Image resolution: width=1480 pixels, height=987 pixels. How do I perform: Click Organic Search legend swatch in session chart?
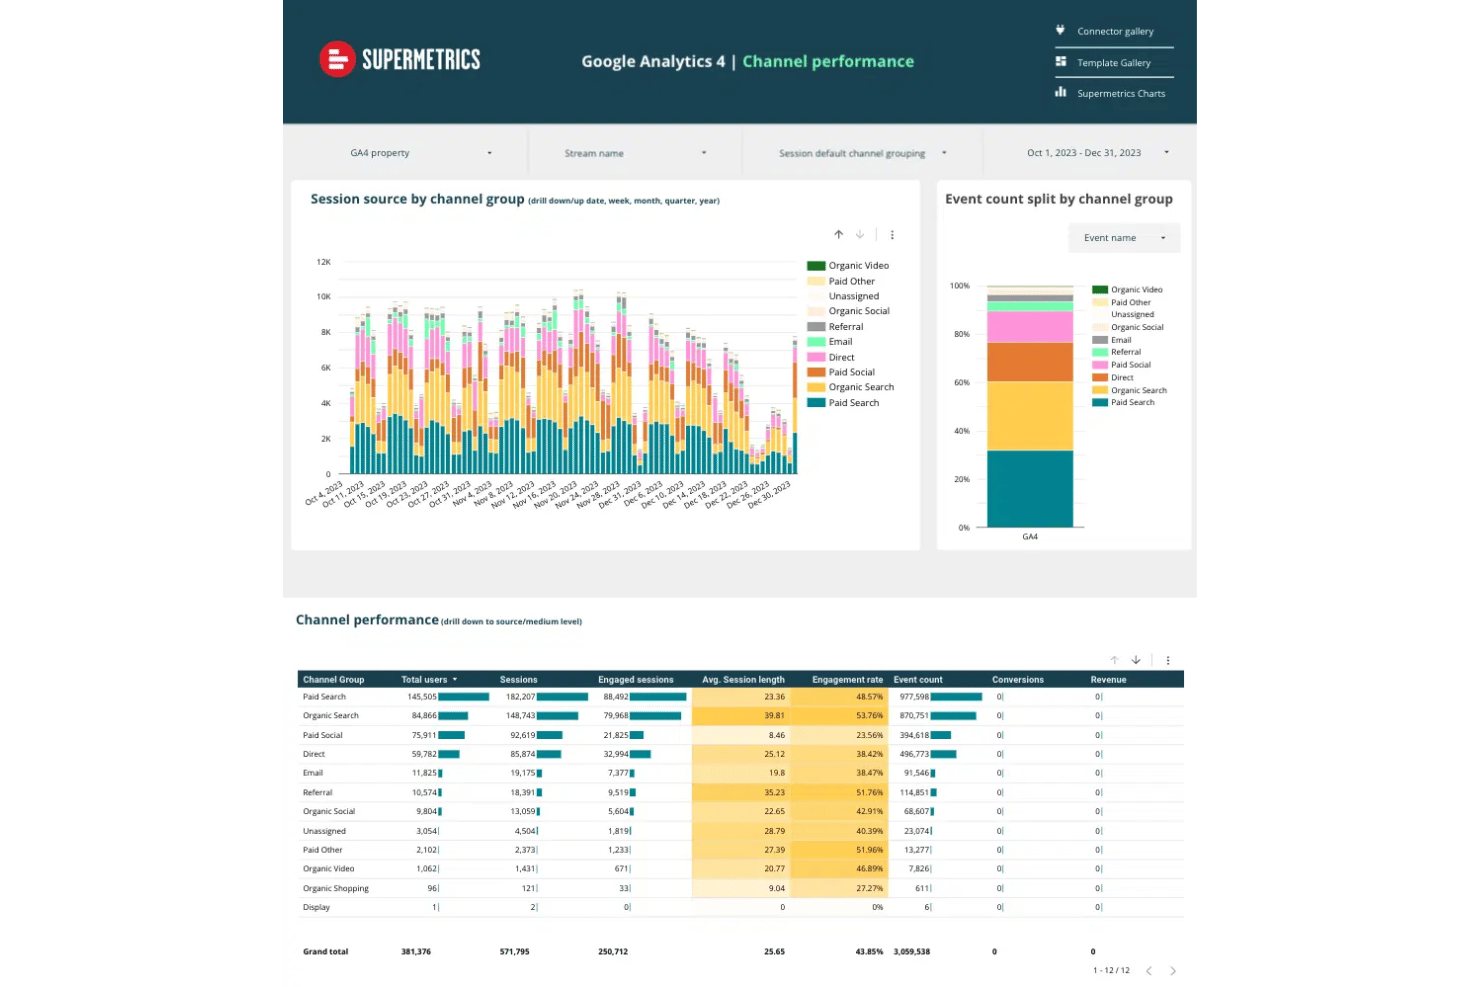[816, 387]
